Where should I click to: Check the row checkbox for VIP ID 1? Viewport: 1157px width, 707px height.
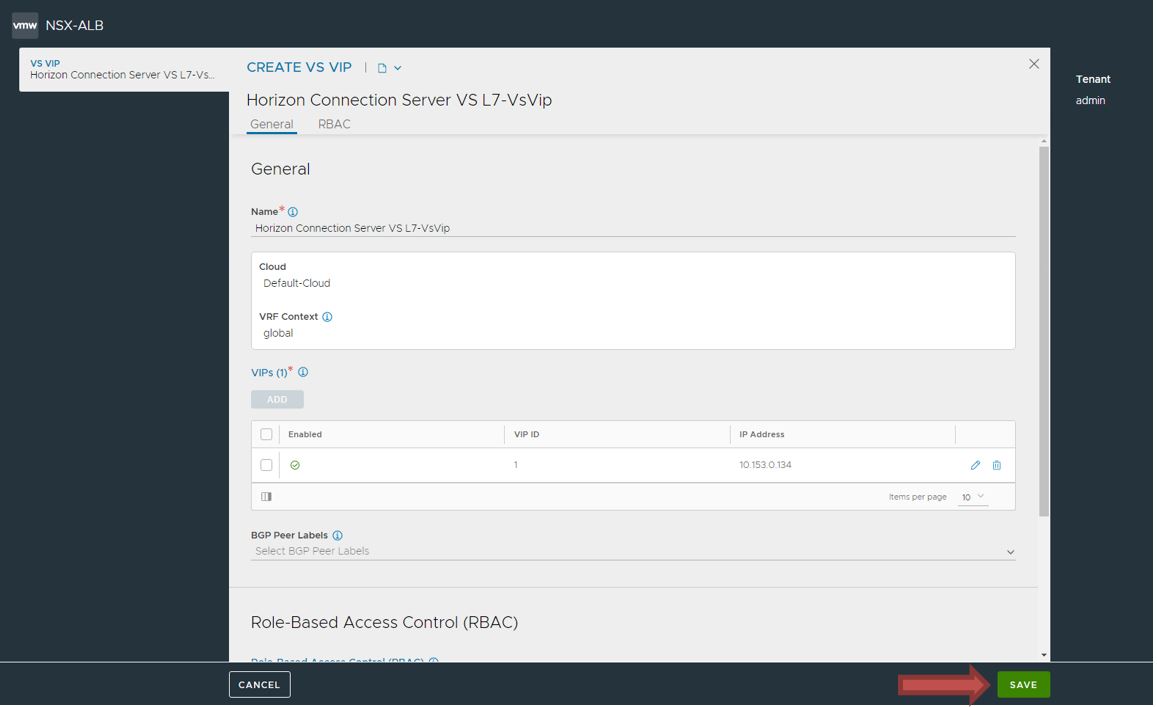click(x=266, y=465)
